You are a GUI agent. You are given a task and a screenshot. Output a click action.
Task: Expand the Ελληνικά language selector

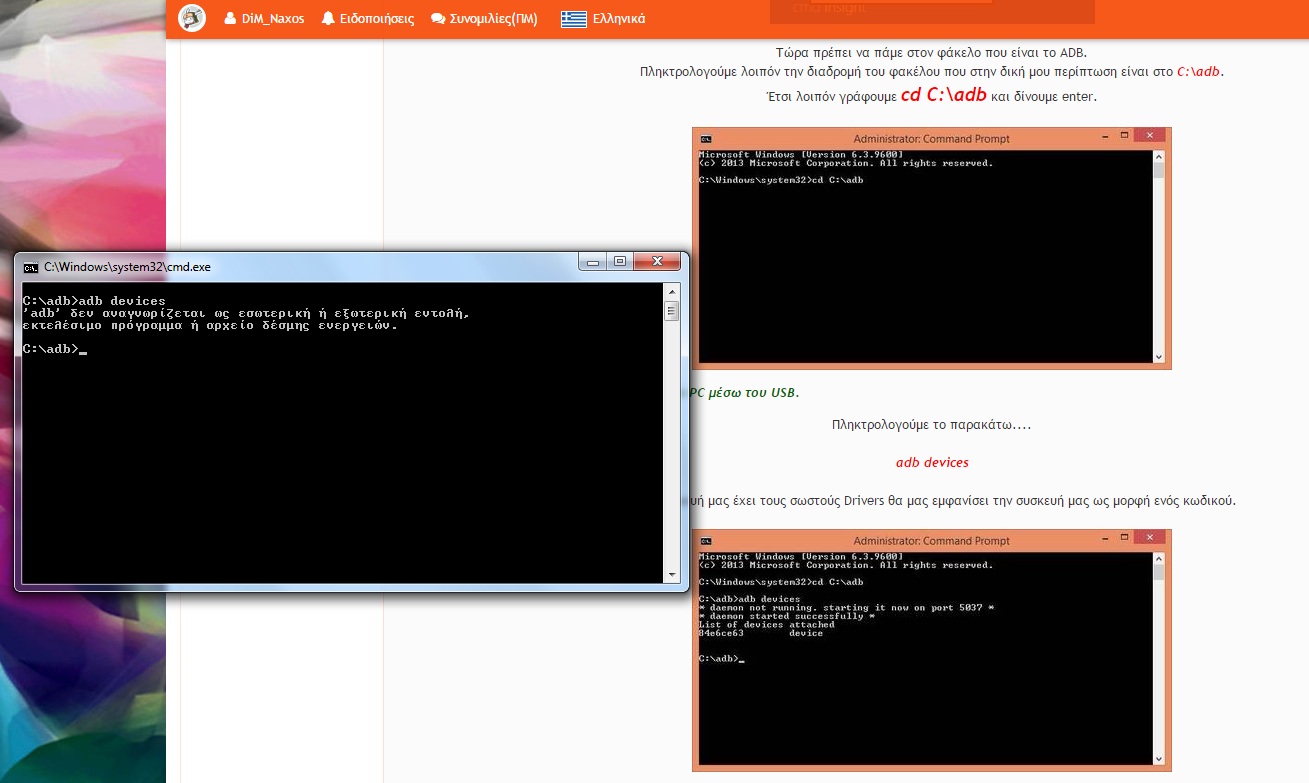click(603, 18)
